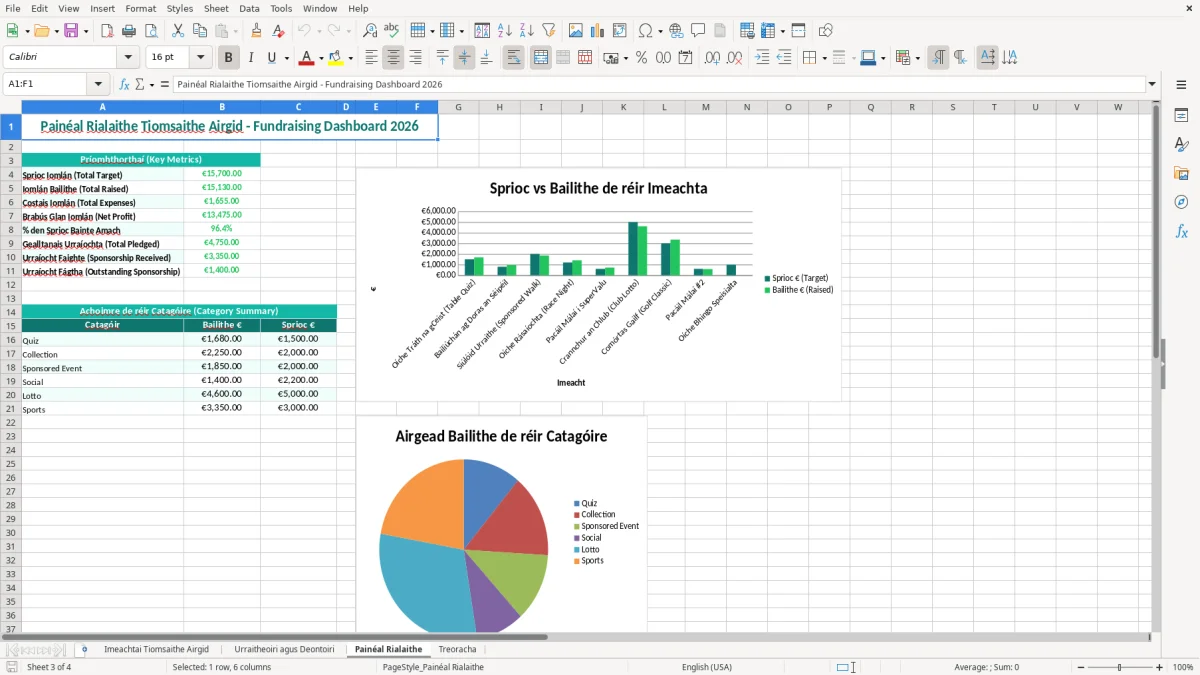This screenshot has height=675, width=1200.
Task: Open the Format menu
Action: point(140,8)
